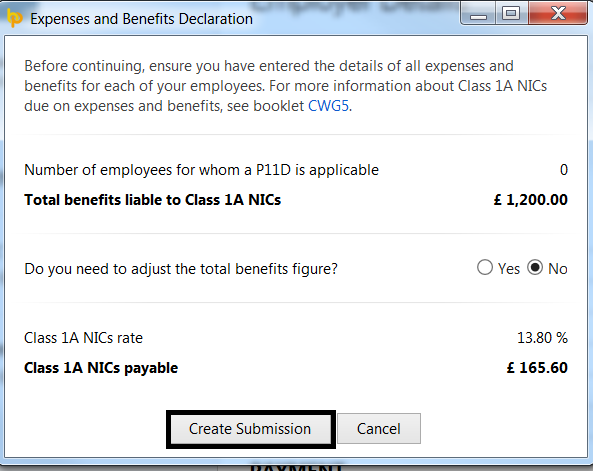Click the Class 1A NICs rate label
593x471 pixels.
(84, 338)
